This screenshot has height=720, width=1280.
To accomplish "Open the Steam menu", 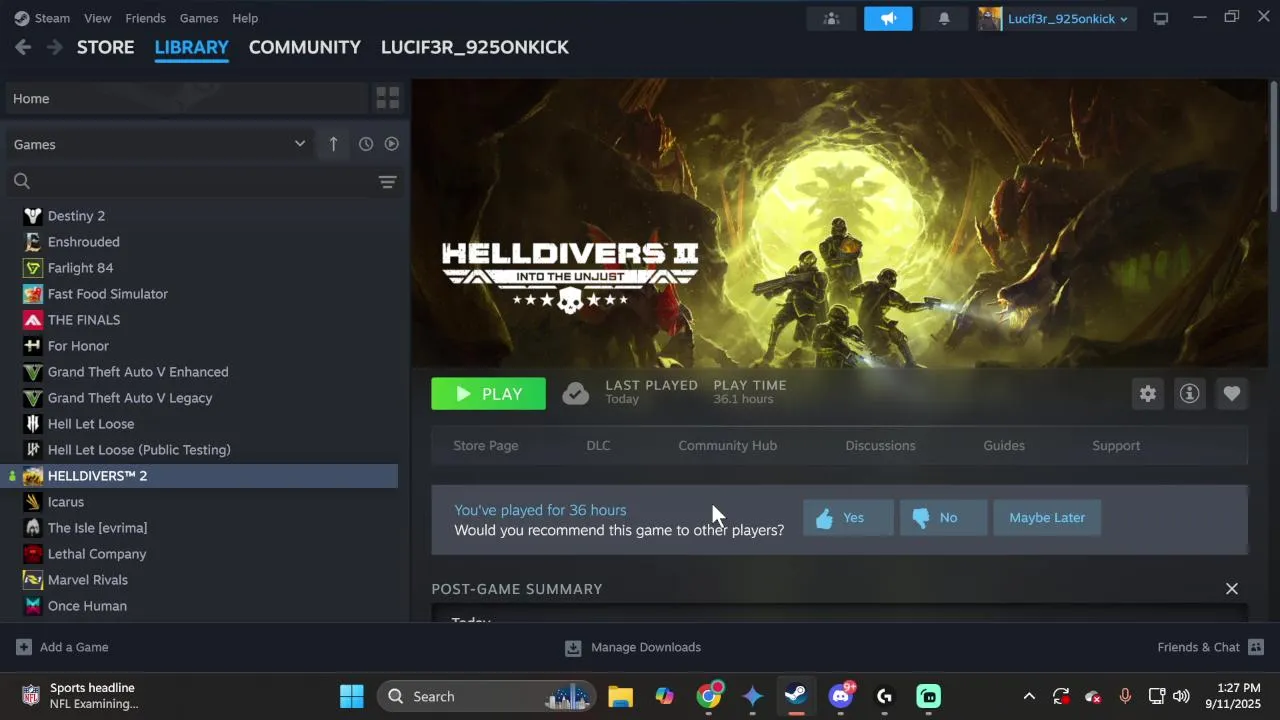I will tap(42, 18).
